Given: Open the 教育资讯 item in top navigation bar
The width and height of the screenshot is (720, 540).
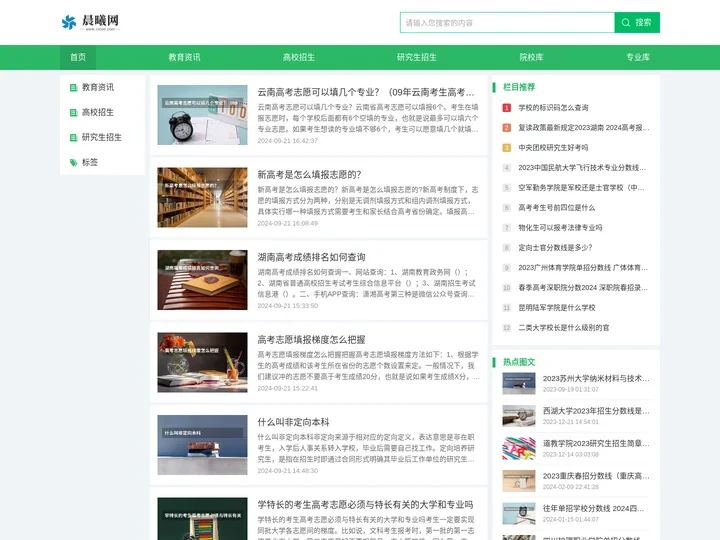Looking at the screenshot, I should click(x=184, y=57).
